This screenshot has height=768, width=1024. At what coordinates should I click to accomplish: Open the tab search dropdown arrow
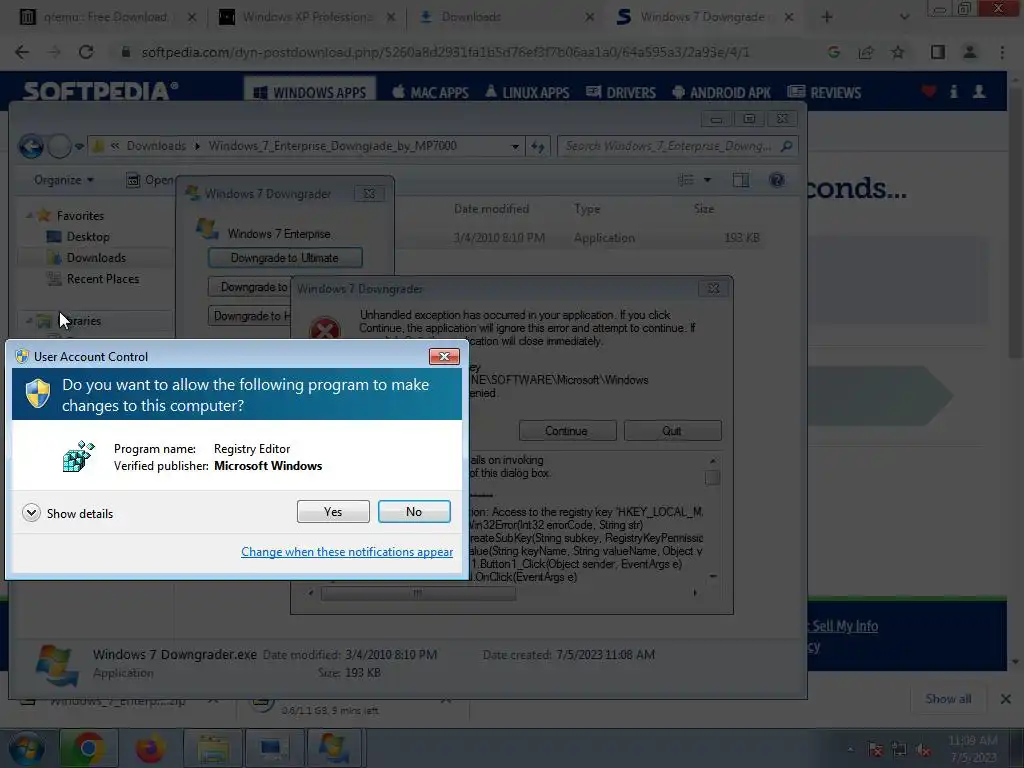tap(904, 17)
